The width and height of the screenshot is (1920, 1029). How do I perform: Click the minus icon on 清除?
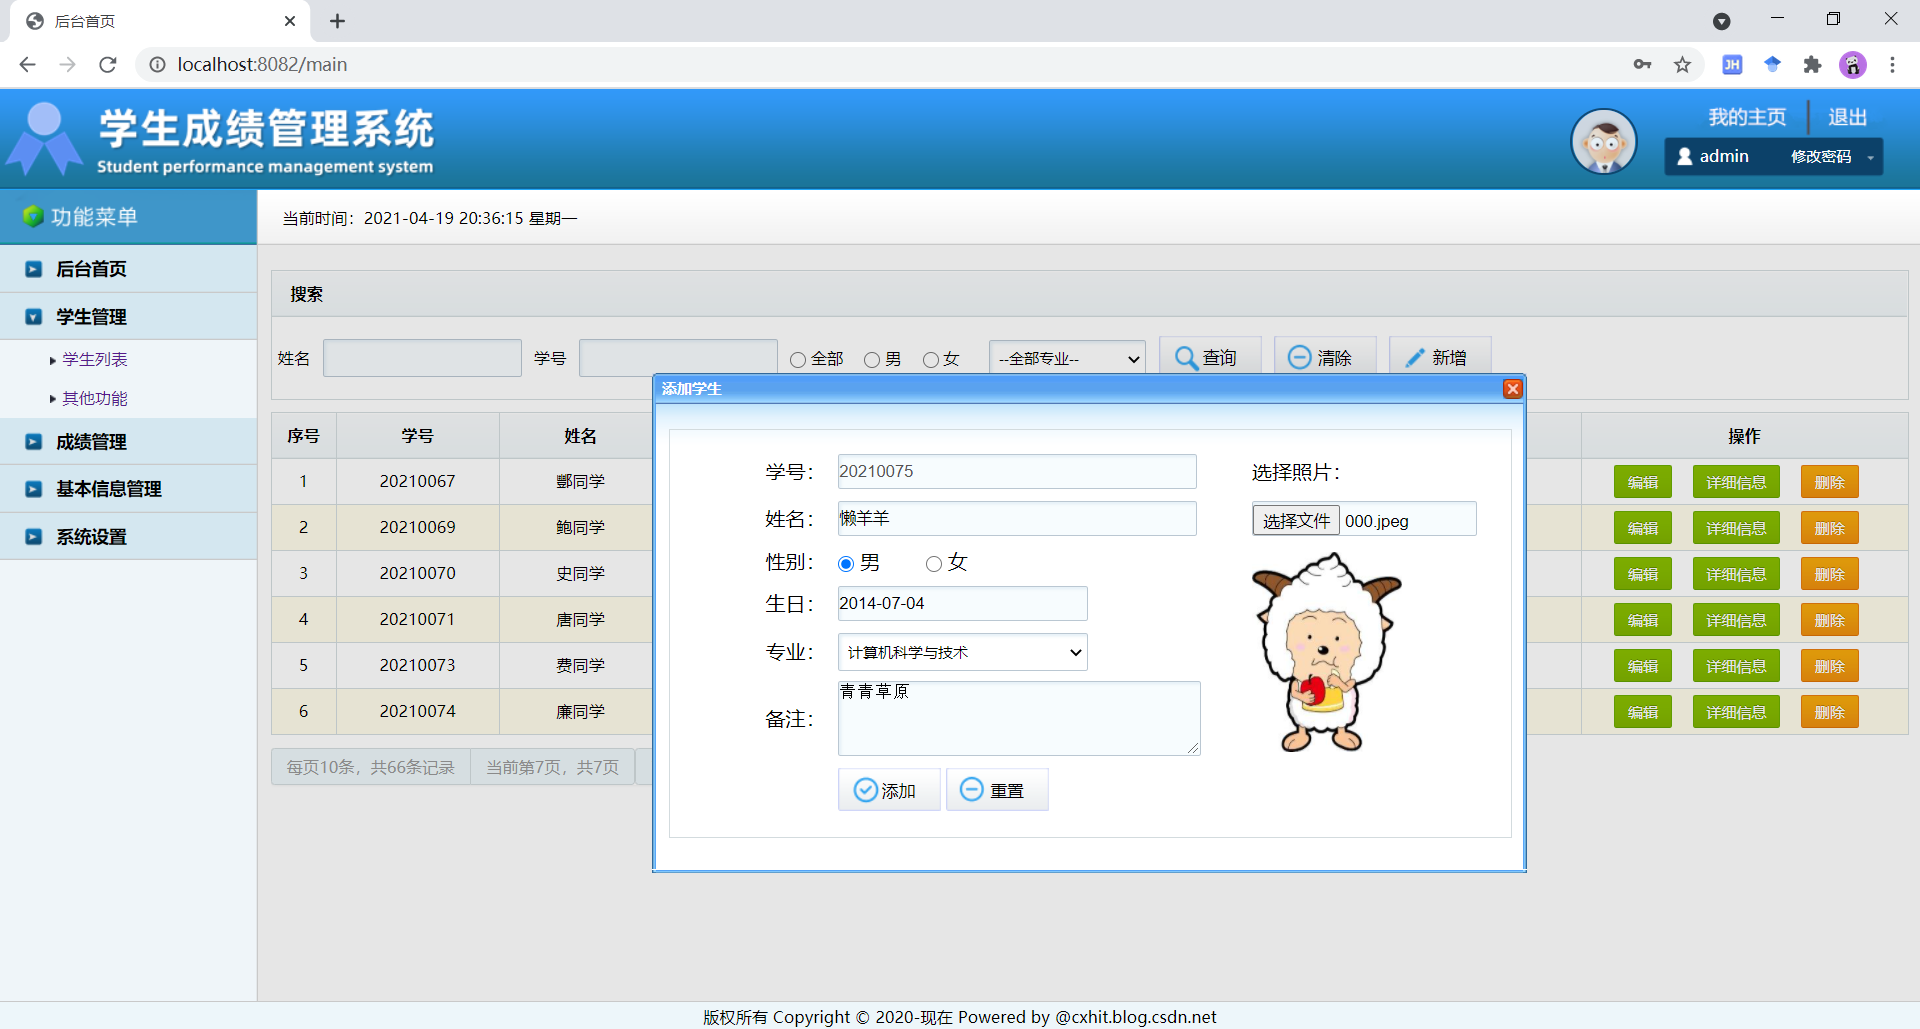coord(1299,357)
